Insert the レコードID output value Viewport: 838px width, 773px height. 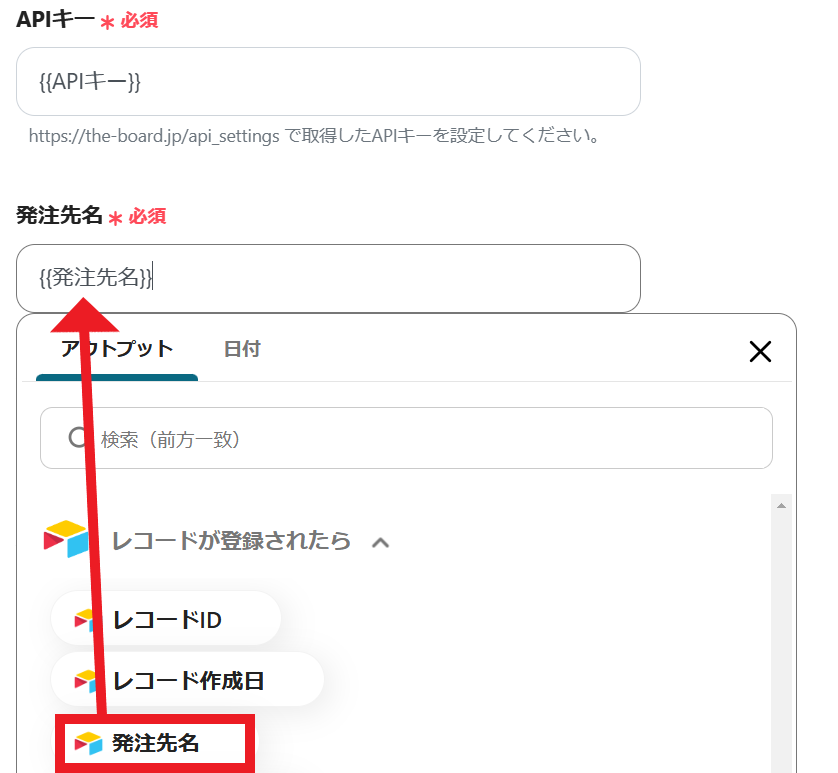[166, 618]
